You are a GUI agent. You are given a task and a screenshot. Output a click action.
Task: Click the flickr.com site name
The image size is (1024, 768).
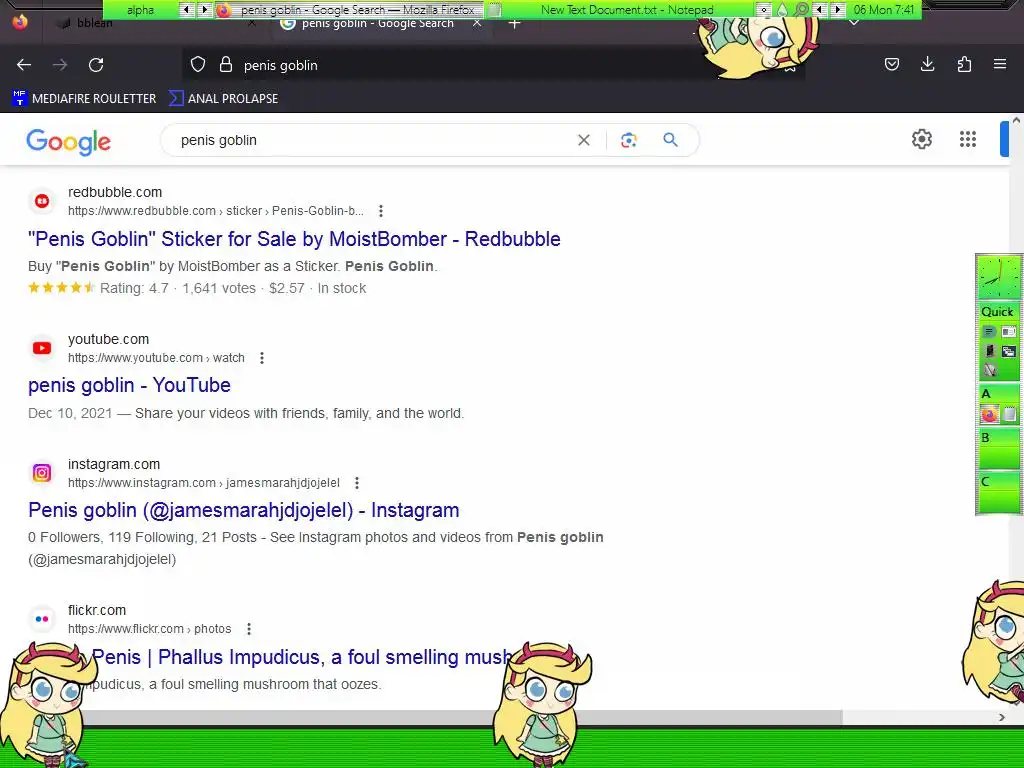point(97,610)
